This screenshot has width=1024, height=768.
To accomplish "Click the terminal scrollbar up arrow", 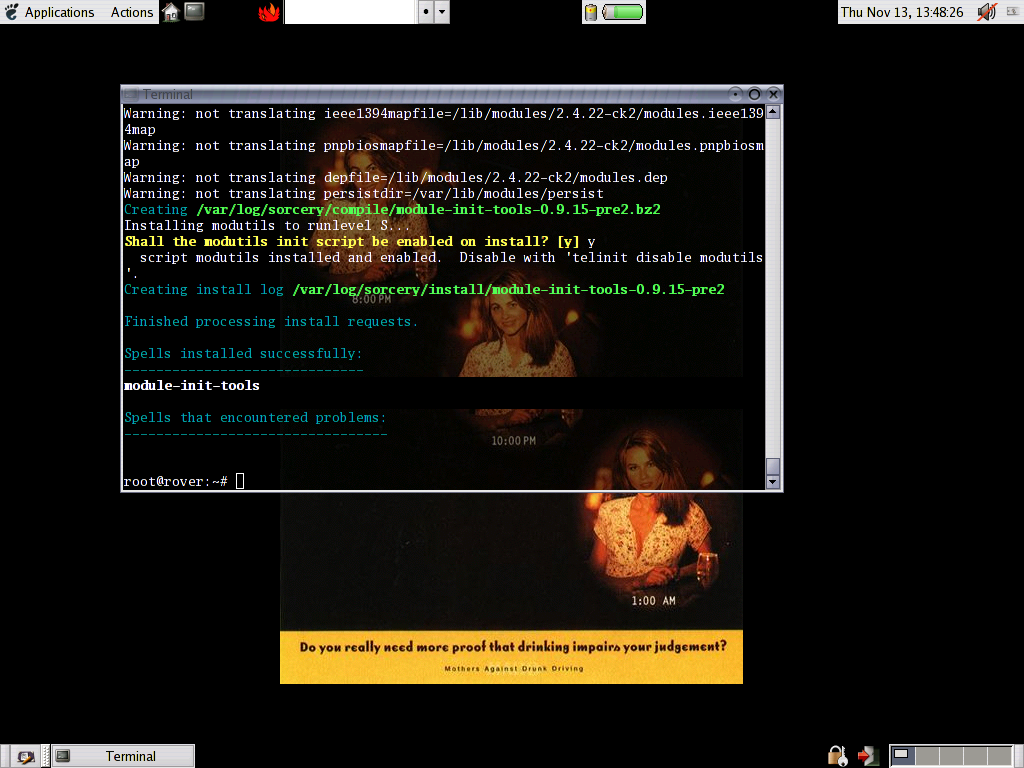I will [x=772, y=113].
